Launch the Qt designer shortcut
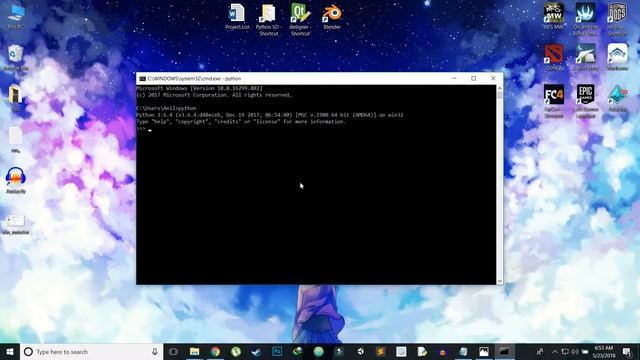The image size is (640, 360). click(x=300, y=20)
